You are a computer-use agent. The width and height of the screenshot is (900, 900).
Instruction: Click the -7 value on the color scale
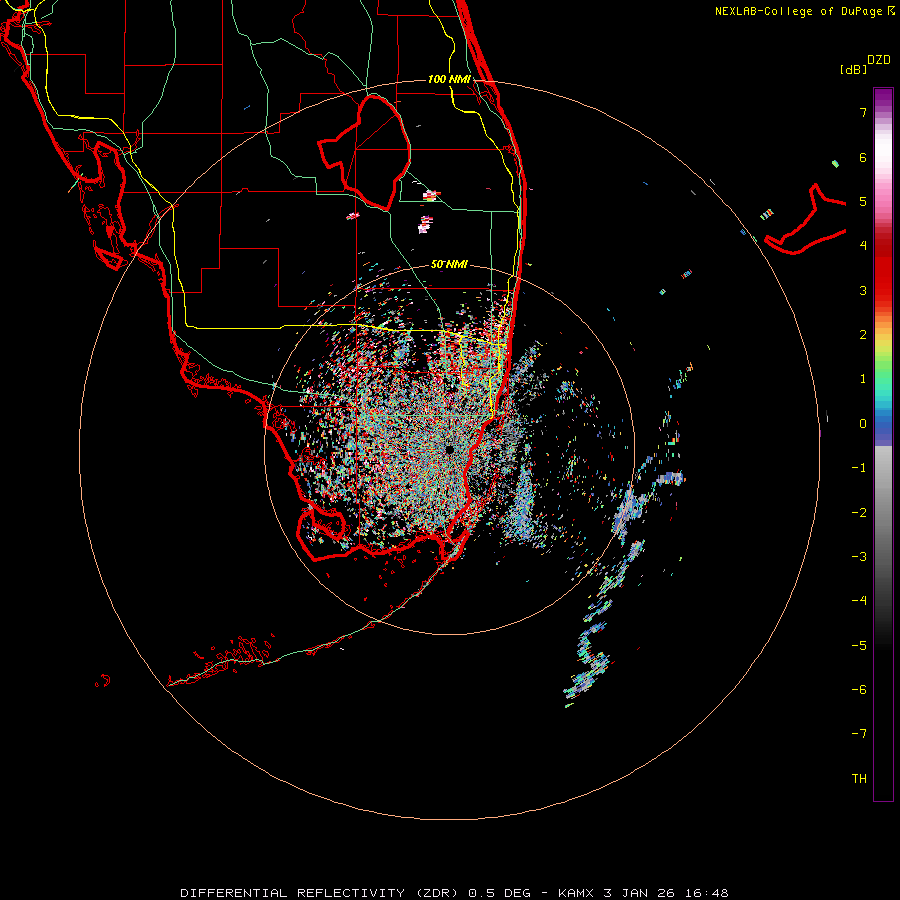(859, 734)
